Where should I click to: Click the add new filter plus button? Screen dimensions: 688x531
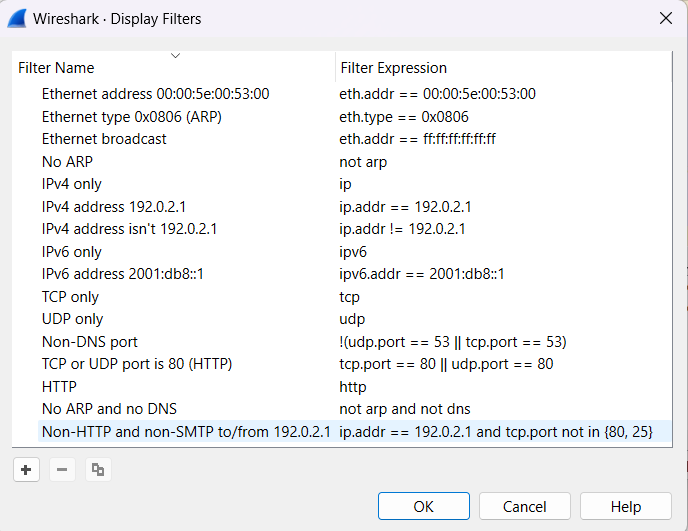[x=25, y=469]
